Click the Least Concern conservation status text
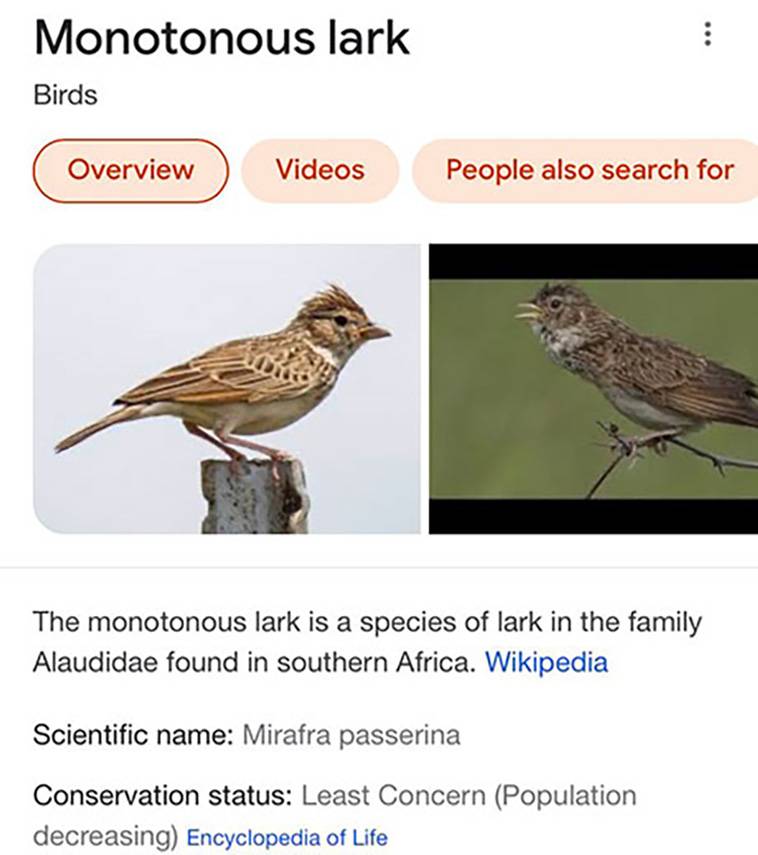The image size is (758, 855). click(393, 795)
